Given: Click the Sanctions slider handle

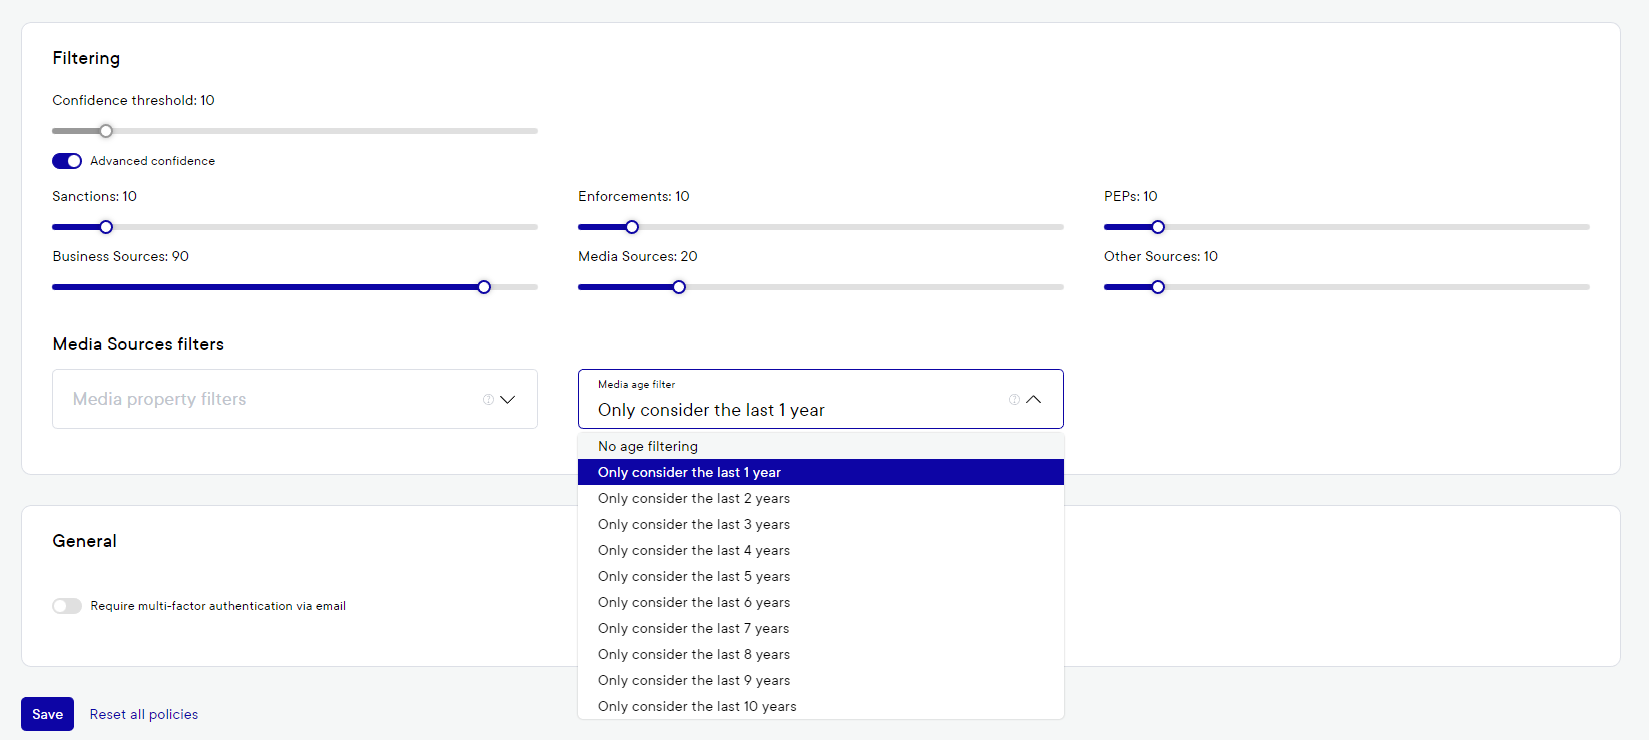Looking at the screenshot, I should [106, 227].
